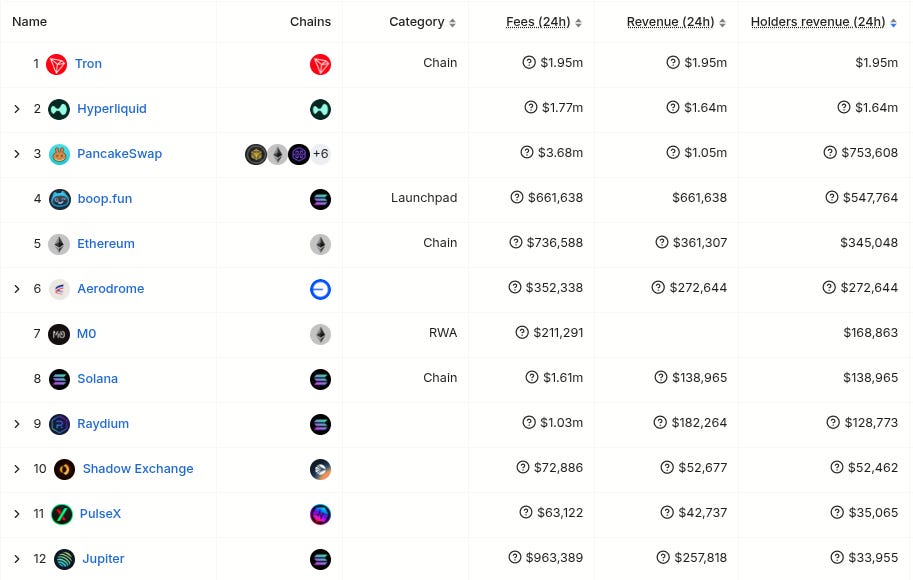Click the Solana chain icon in boop.fun row
Viewport: 913px width, 580px height.
(x=320, y=199)
